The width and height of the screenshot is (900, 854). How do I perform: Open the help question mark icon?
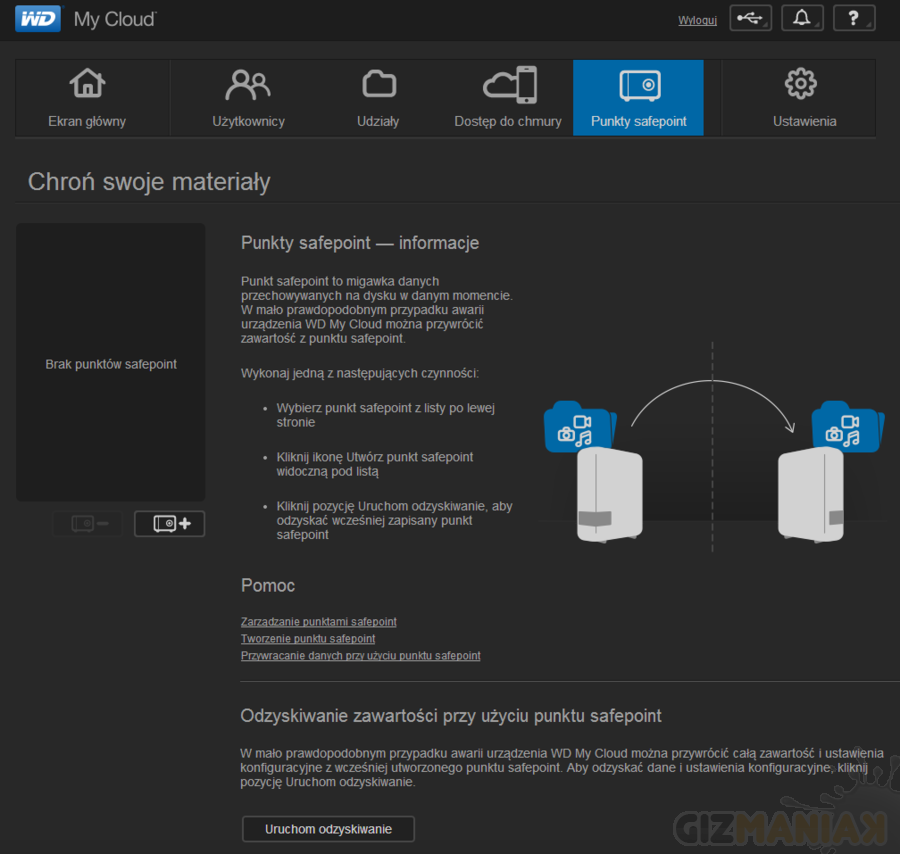[853, 19]
